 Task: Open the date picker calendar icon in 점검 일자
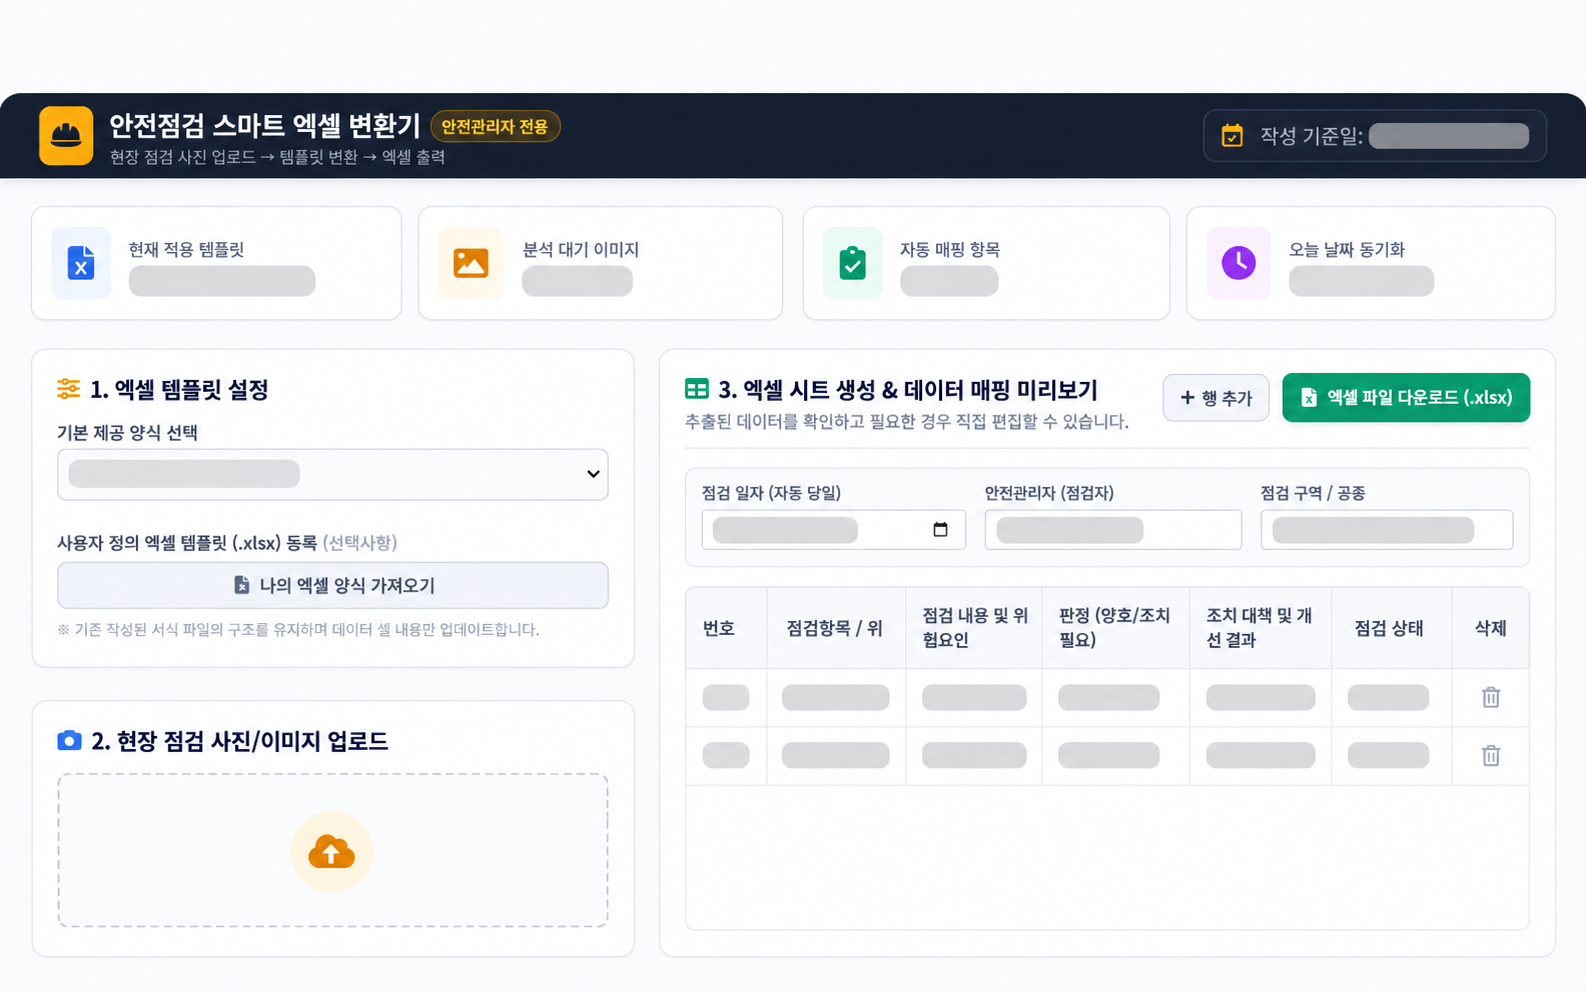click(940, 530)
